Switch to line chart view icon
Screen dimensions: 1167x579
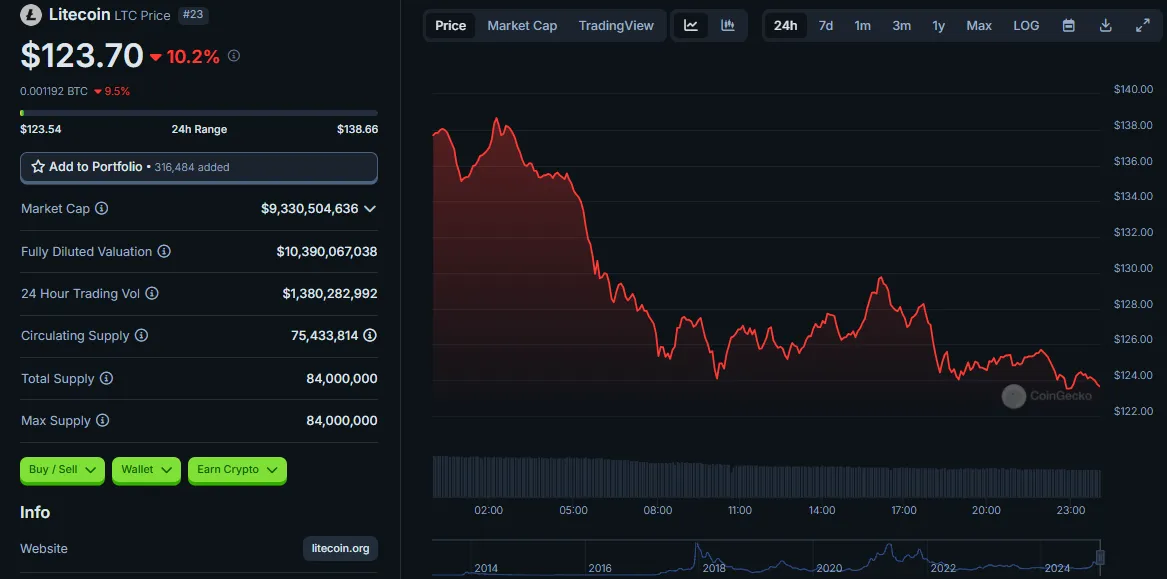pyautogui.click(x=691, y=25)
